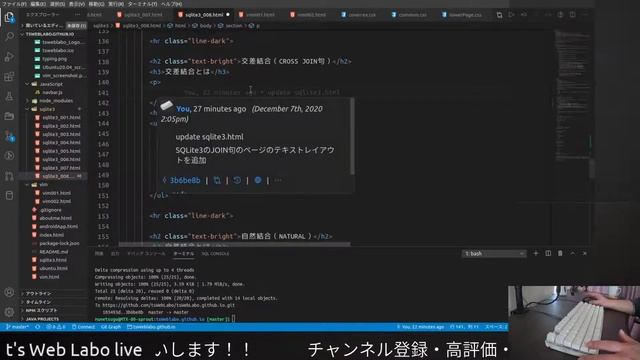Click the editor horizontal scrollbar
Image resolution: width=640 pixels, height=360 pixels.
(x=234, y=244)
